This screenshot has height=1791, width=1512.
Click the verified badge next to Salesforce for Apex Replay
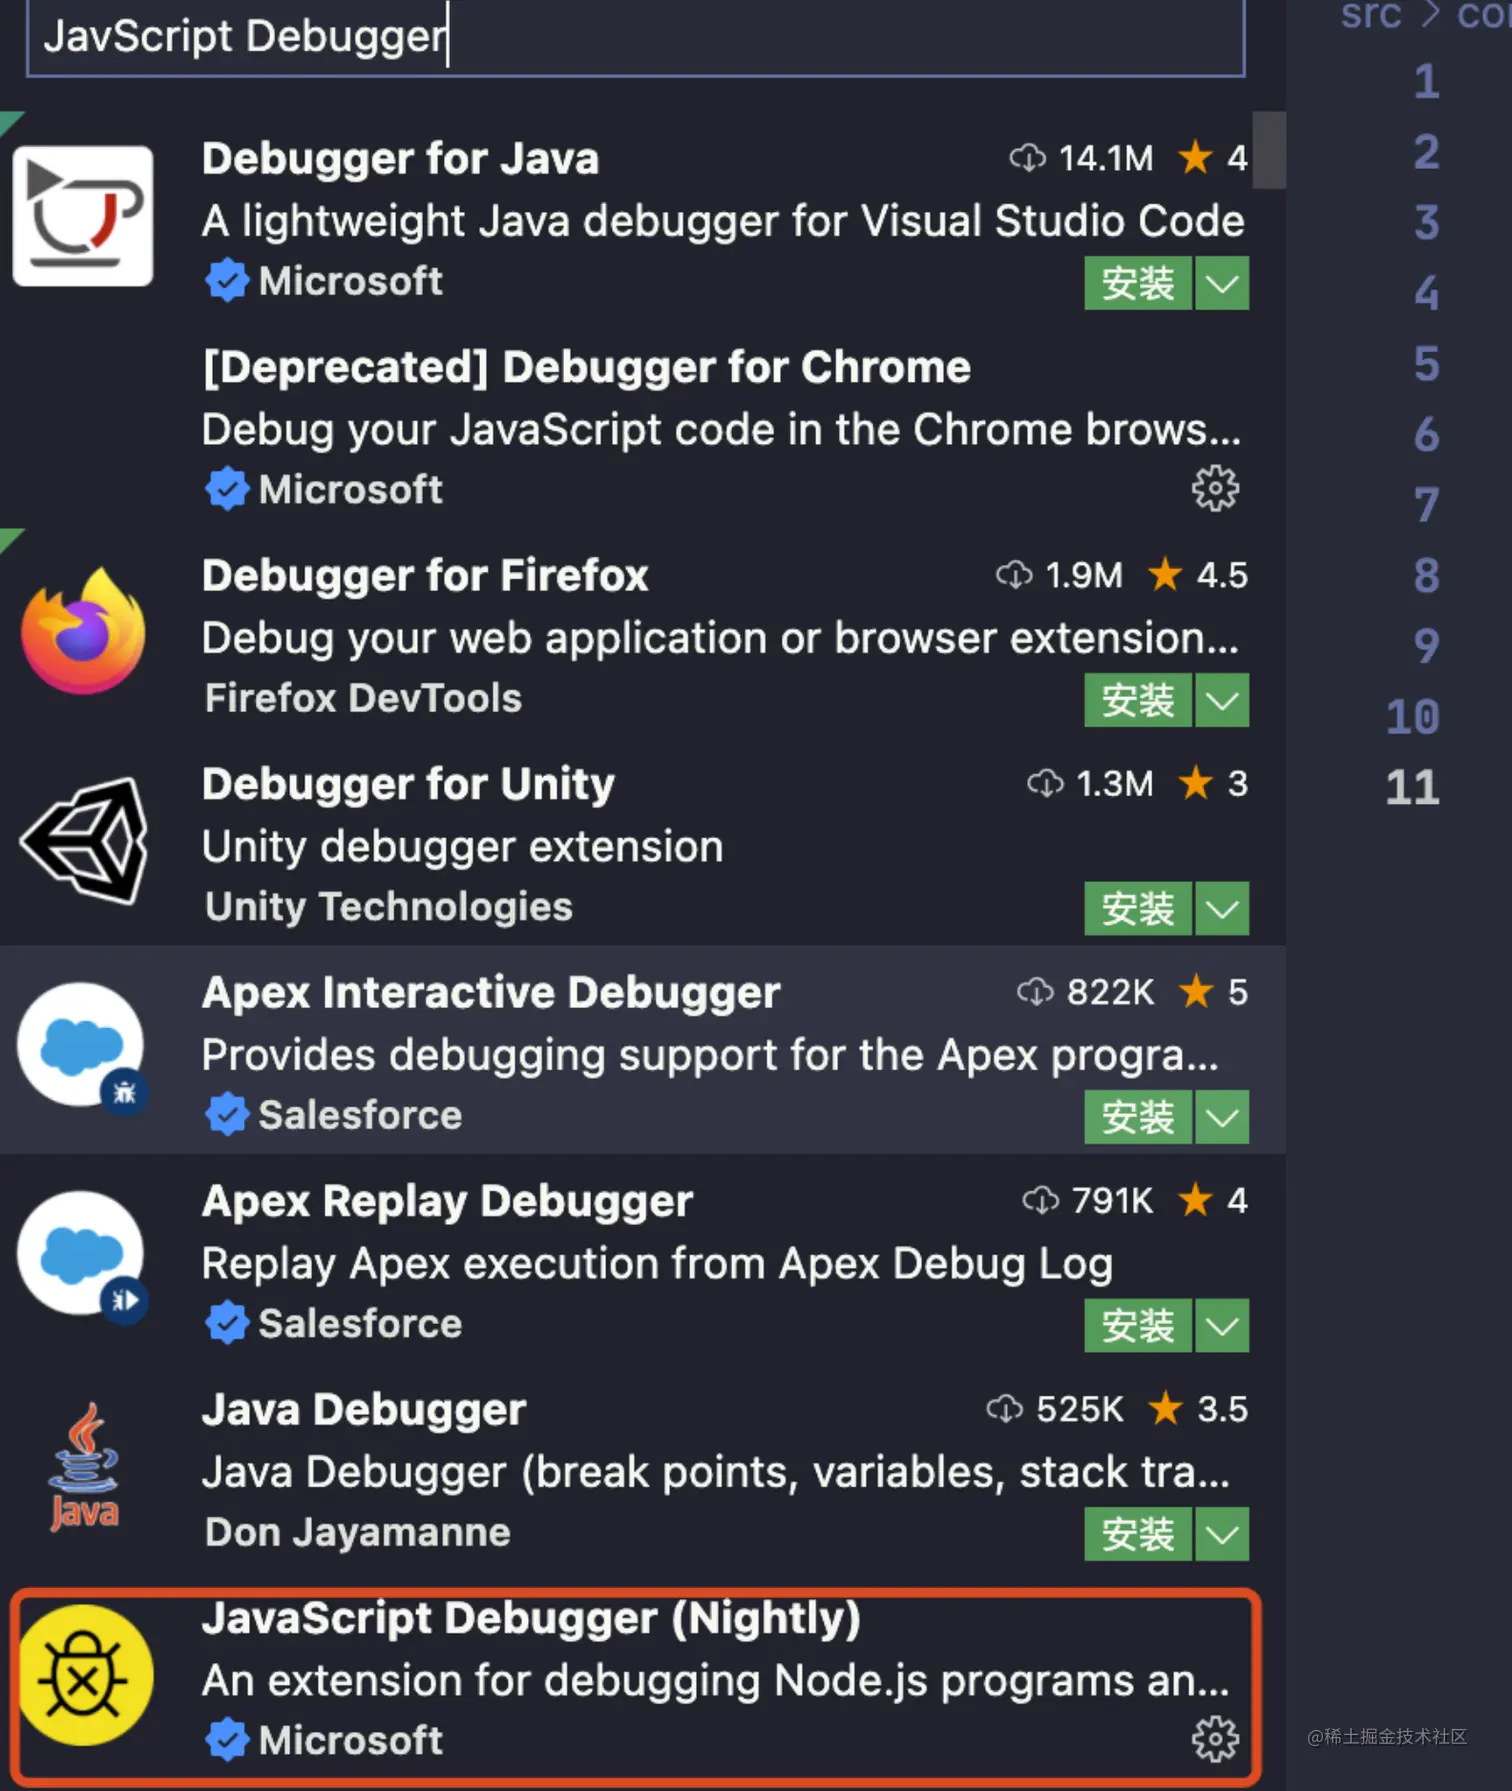coord(227,1324)
